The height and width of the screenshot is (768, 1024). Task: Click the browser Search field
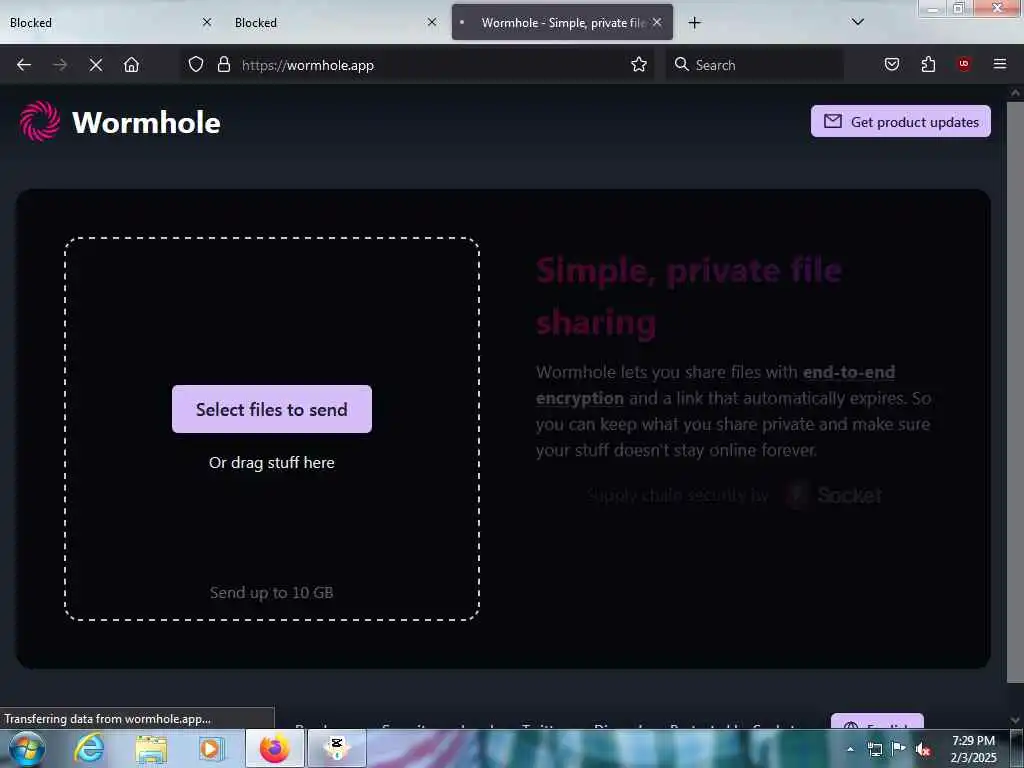click(755, 65)
